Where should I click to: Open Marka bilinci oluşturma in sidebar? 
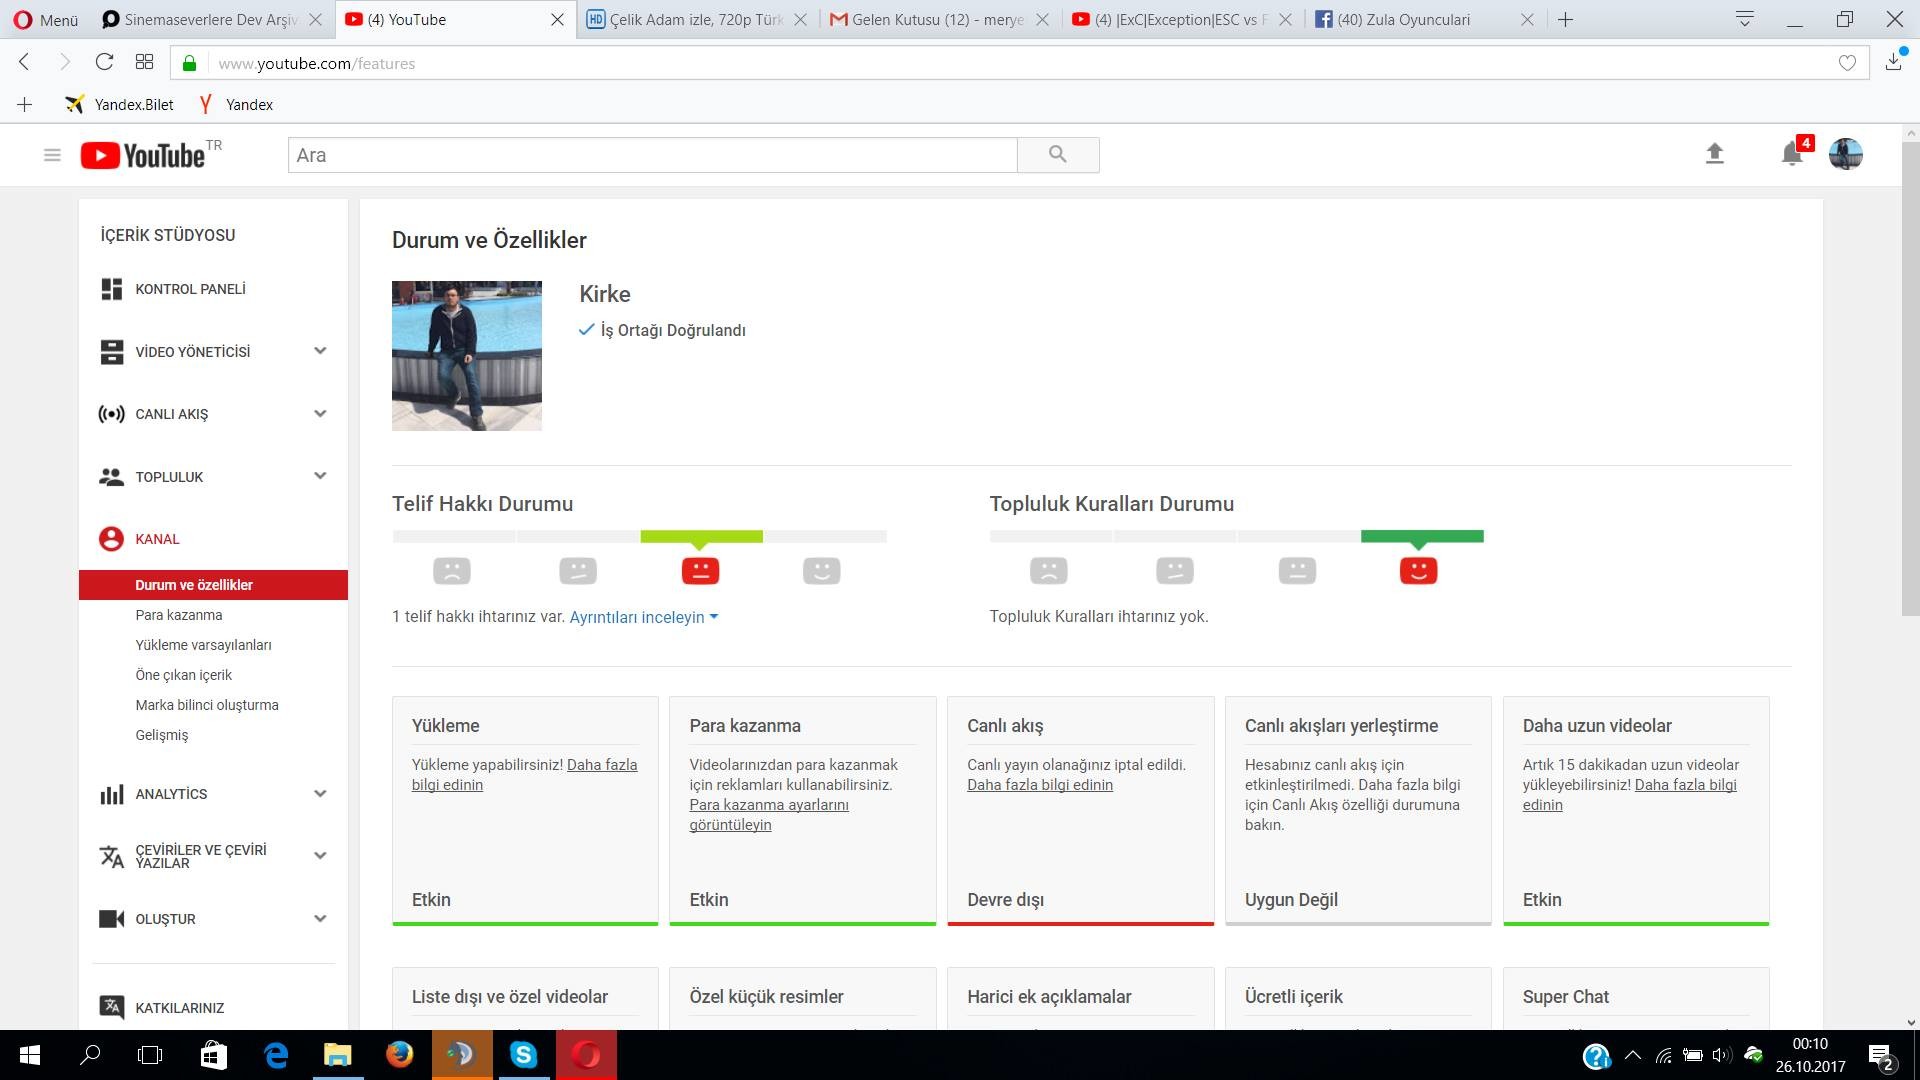(x=207, y=705)
